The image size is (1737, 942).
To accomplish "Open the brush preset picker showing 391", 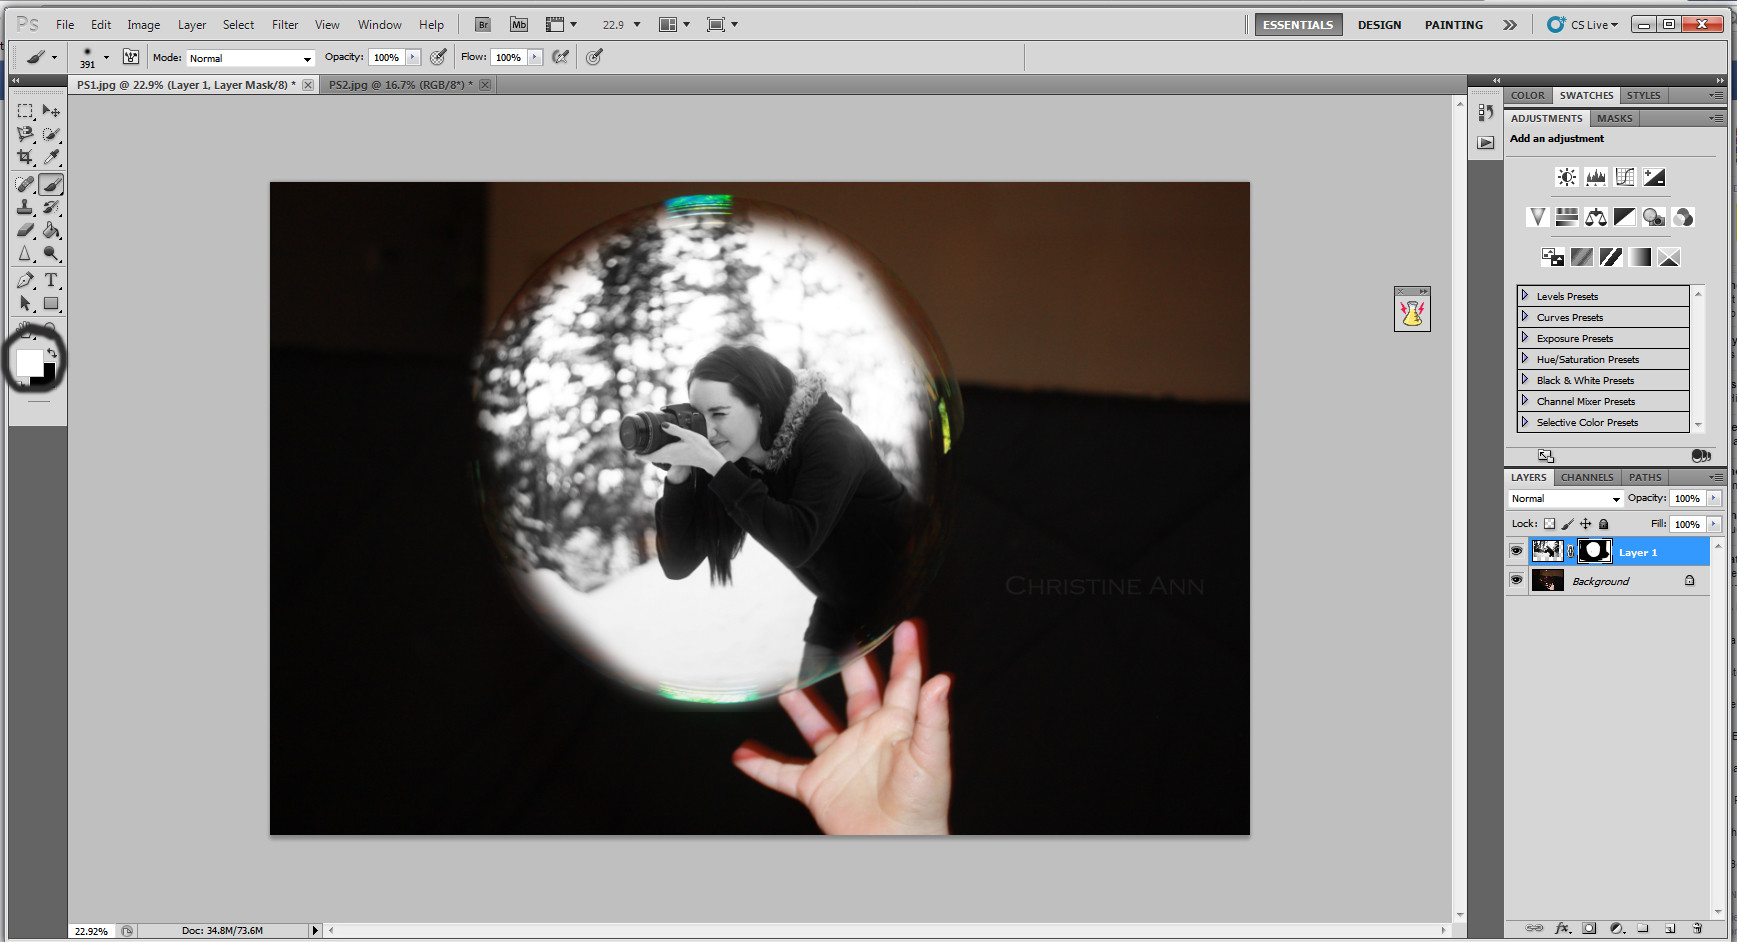I will tap(94, 57).
